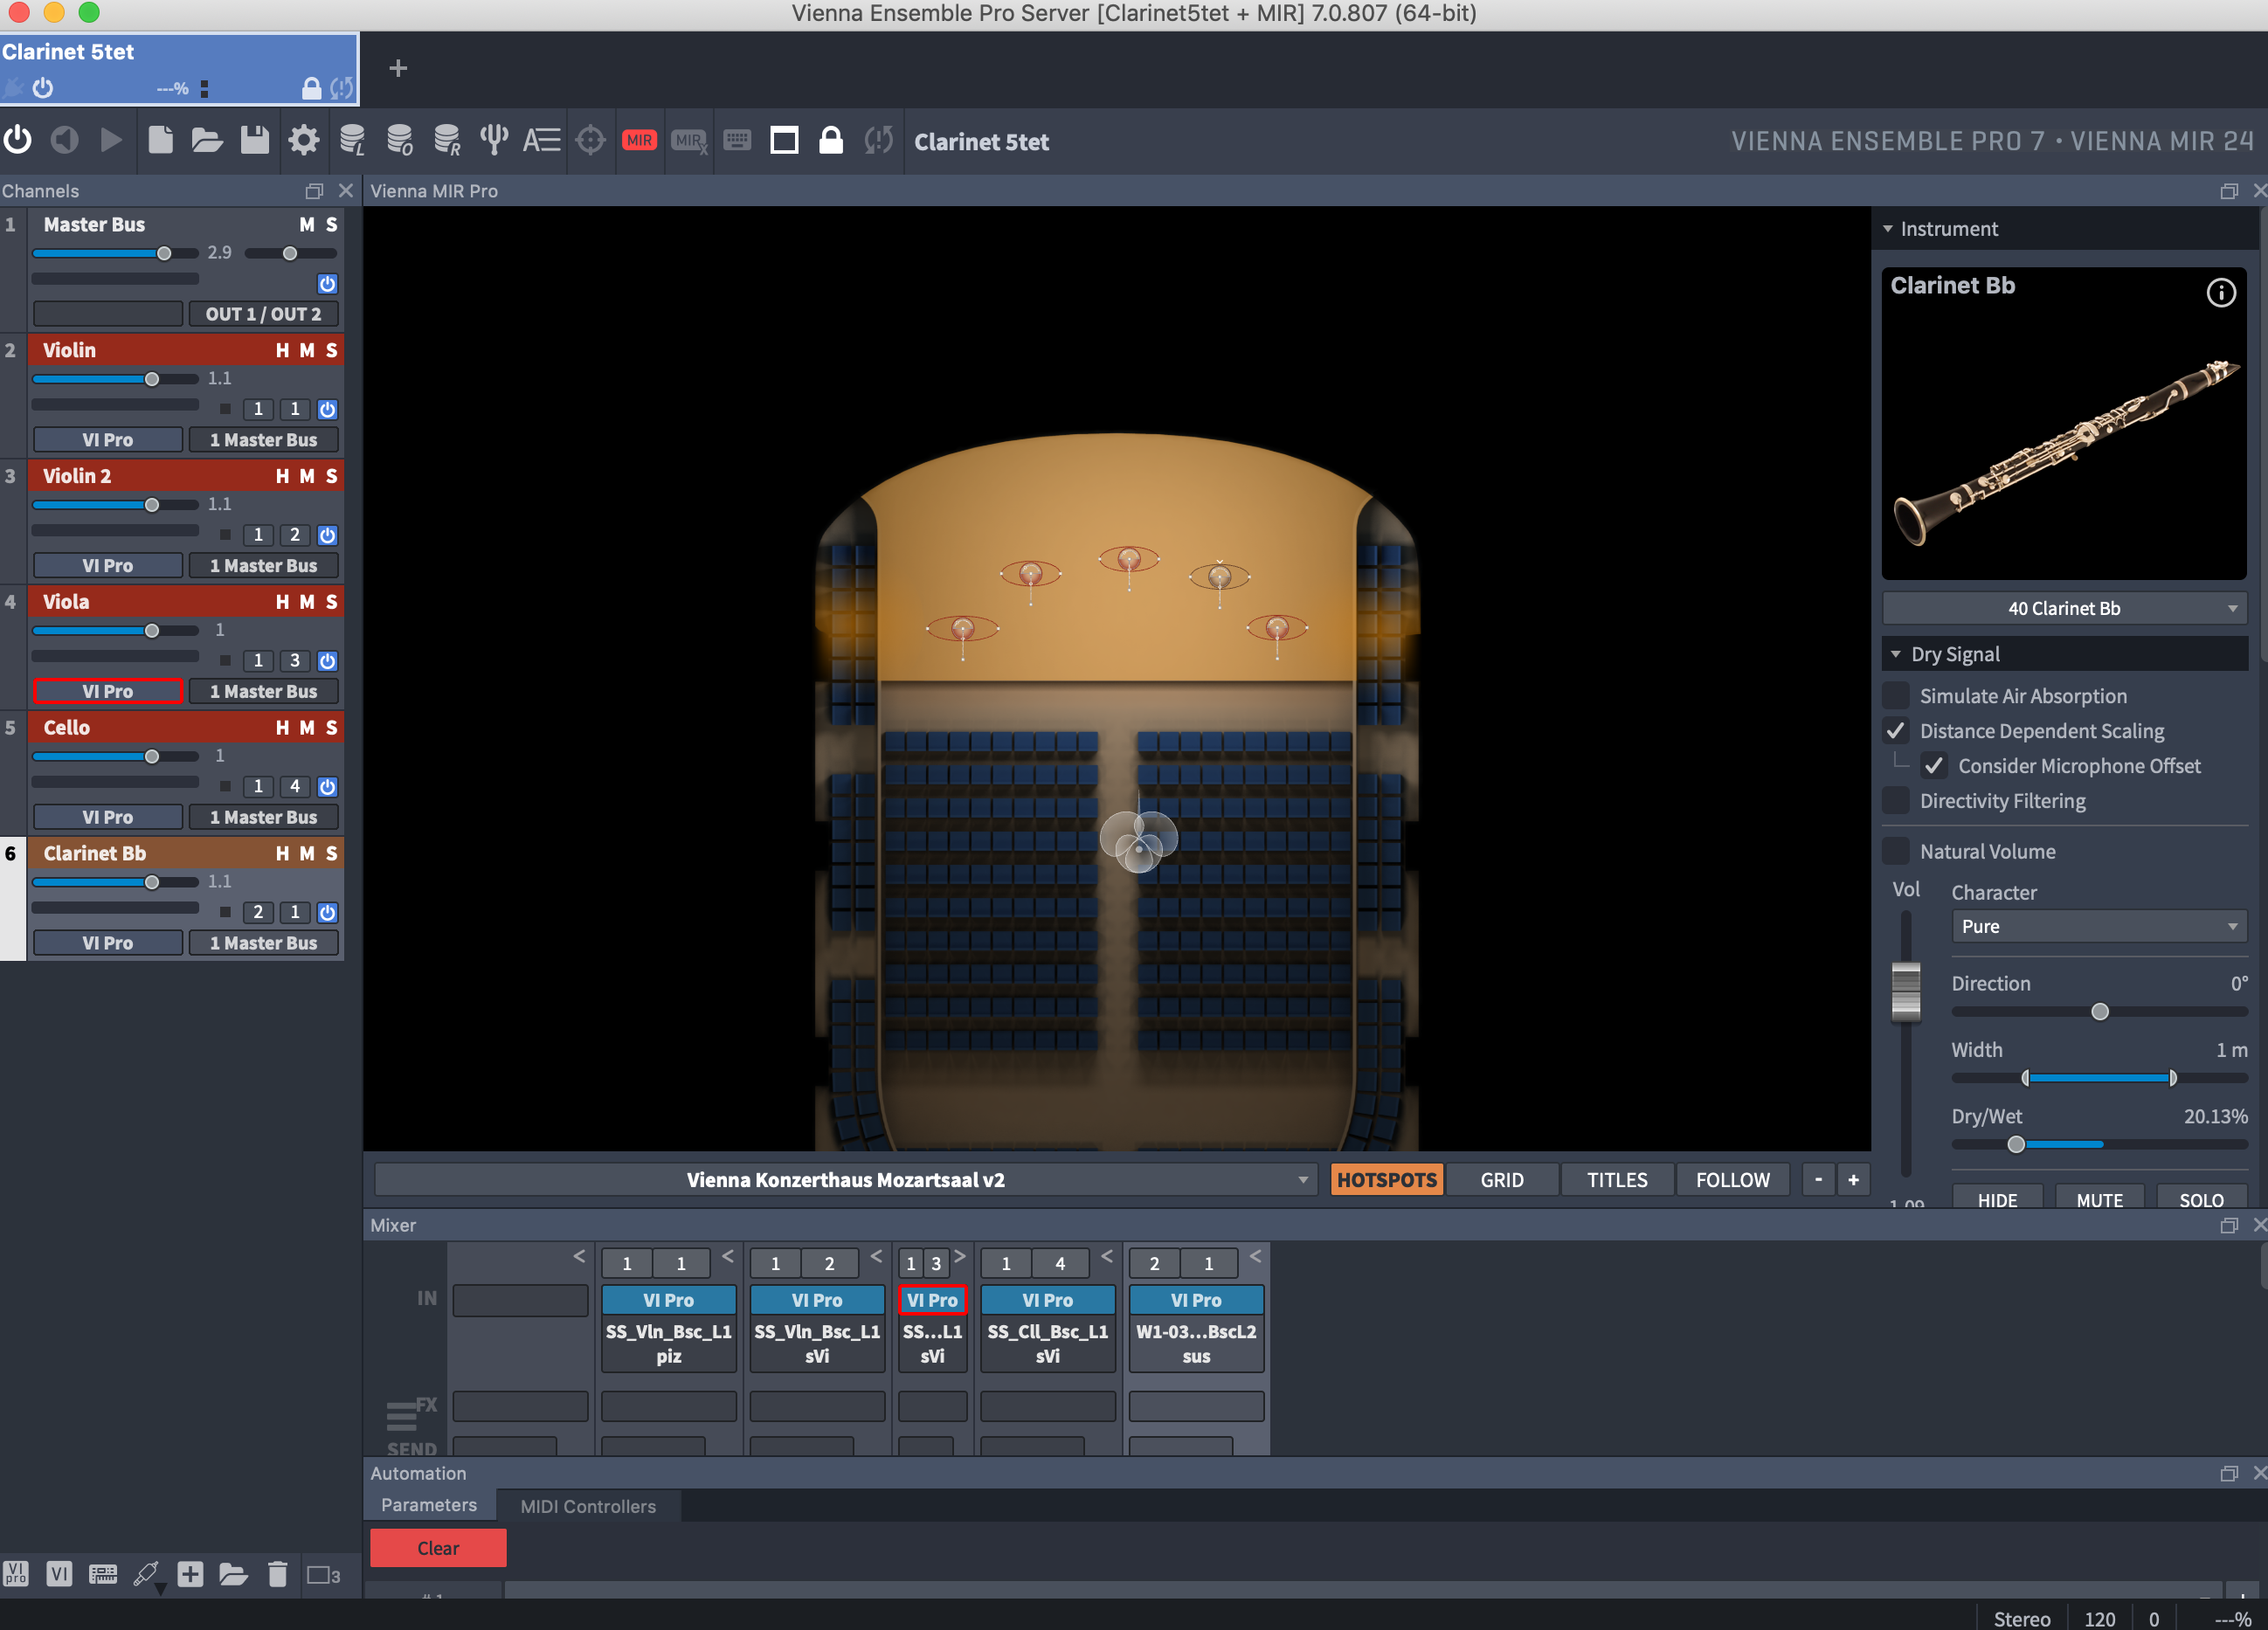Open the Vienna Konzerthaus Mozartsaal venue dropdown
The width and height of the screenshot is (2268, 1630).
tap(845, 1180)
